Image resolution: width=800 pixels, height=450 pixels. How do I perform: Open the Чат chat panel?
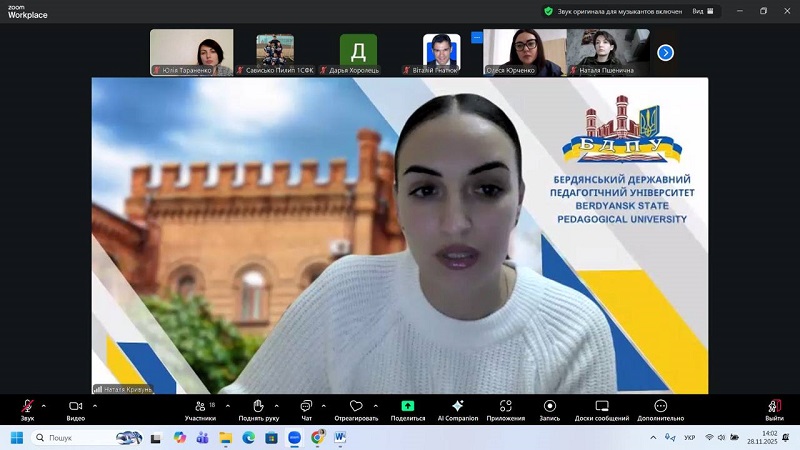(307, 408)
